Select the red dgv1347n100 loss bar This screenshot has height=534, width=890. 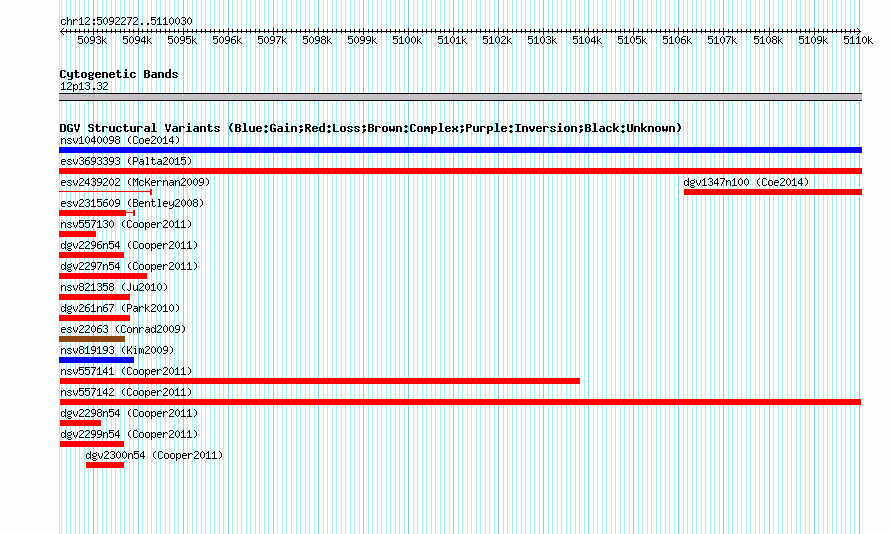coord(773,192)
